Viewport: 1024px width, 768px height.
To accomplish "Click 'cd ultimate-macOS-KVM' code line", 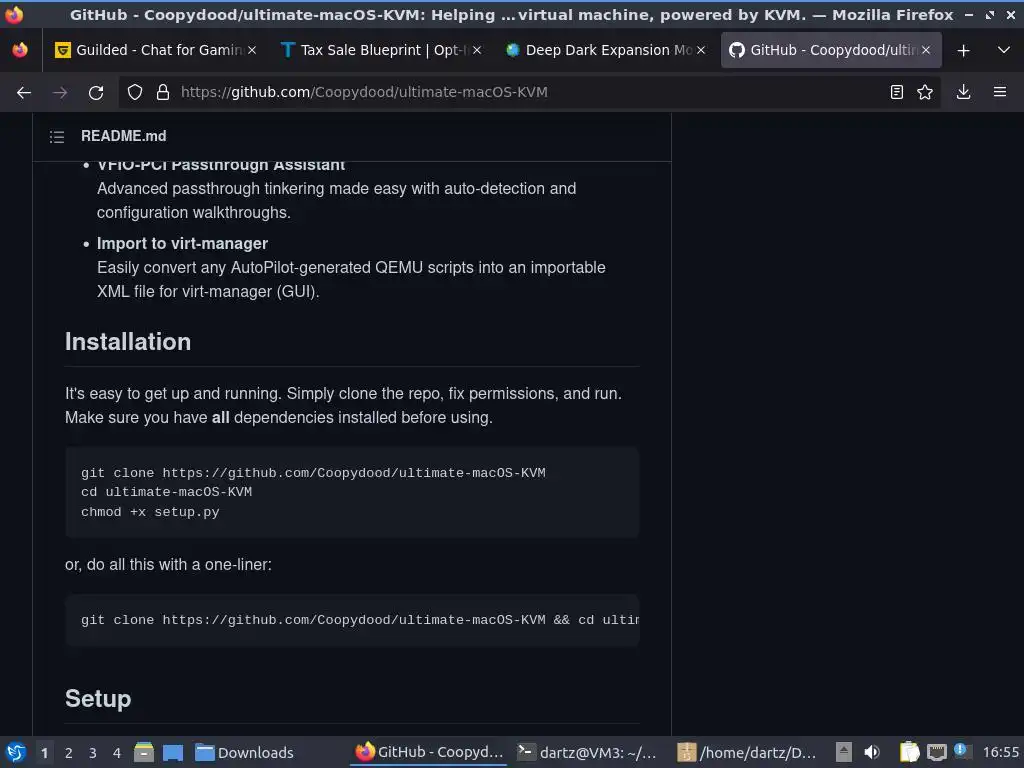I will (x=167, y=492).
